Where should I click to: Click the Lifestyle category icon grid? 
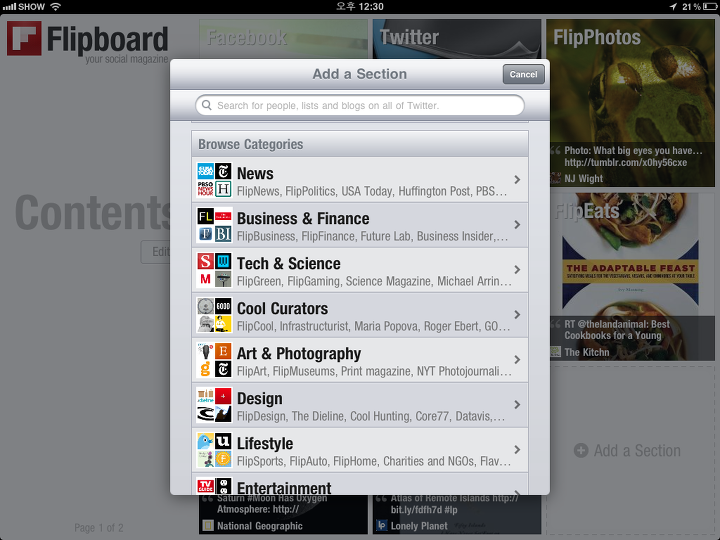pyautogui.click(x=214, y=450)
